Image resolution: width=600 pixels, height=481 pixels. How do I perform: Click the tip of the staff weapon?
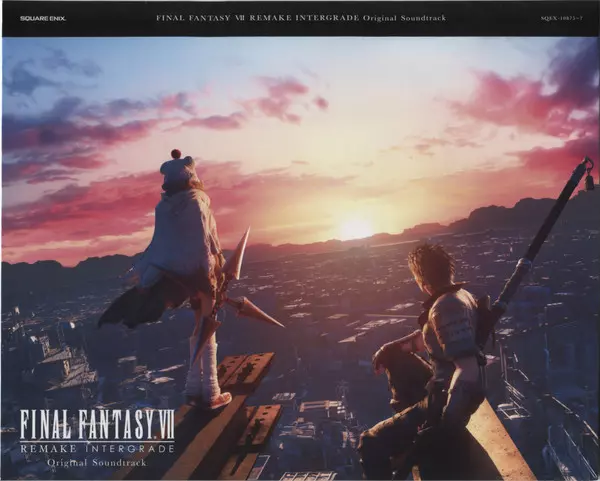[586, 165]
